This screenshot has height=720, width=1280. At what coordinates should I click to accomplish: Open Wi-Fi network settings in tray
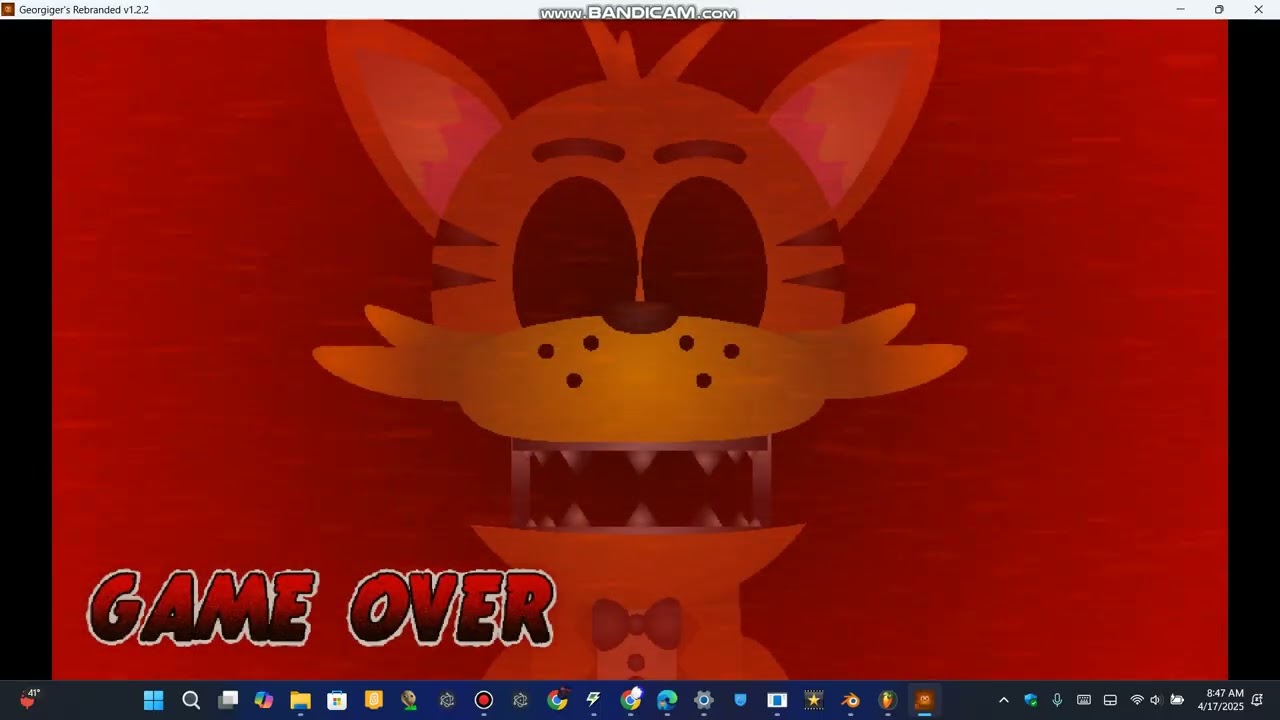pos(1137,700)
